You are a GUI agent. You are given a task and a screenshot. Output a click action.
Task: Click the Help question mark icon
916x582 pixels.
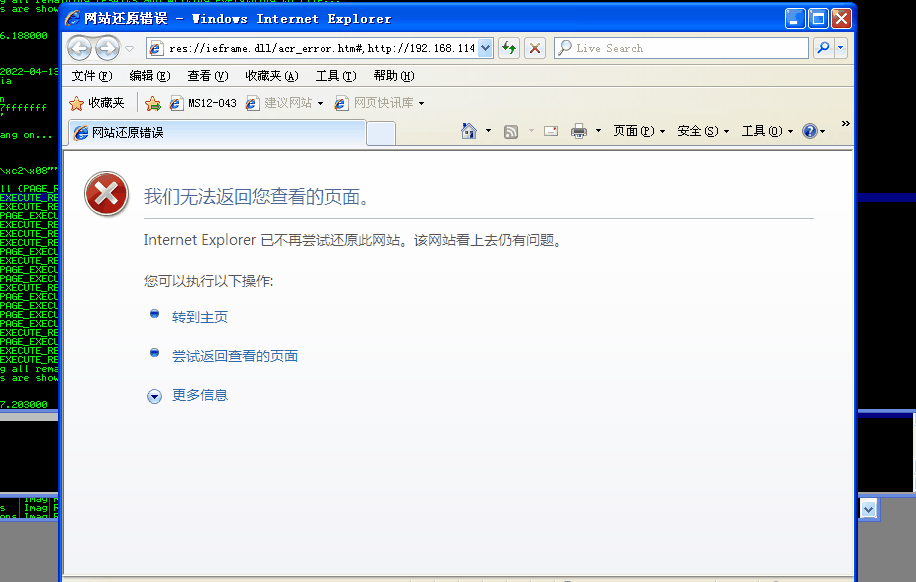click(810, 131)
